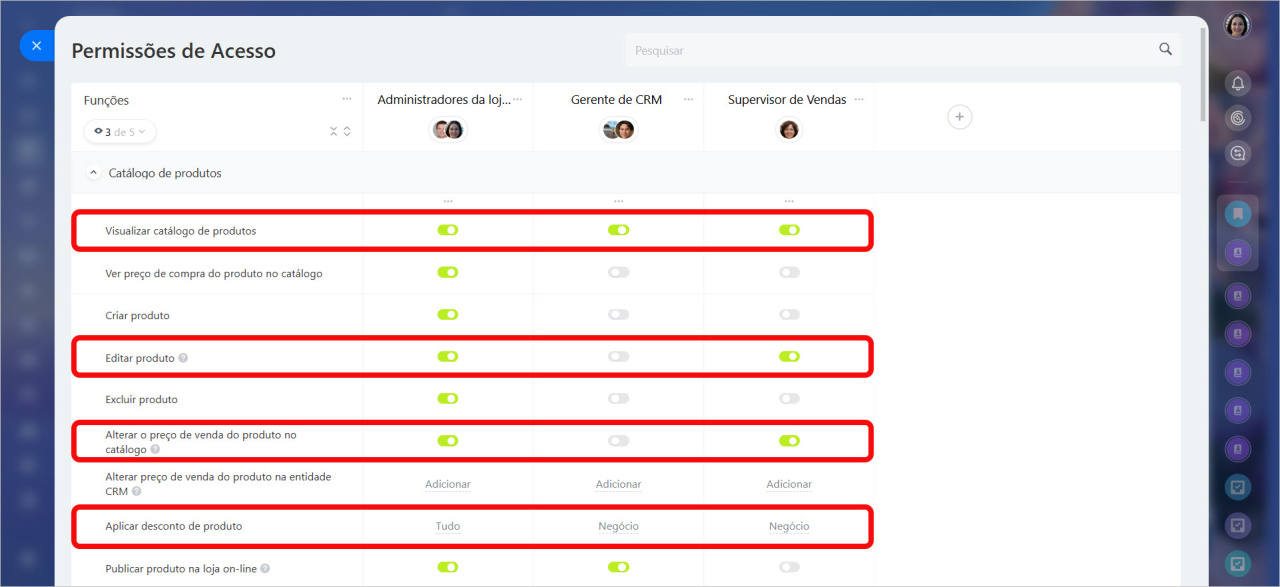This screenshot has height=587, width=1280.
Task: Disable Editar produto for Supervisor de Vendas
Action: coord(789,356)
